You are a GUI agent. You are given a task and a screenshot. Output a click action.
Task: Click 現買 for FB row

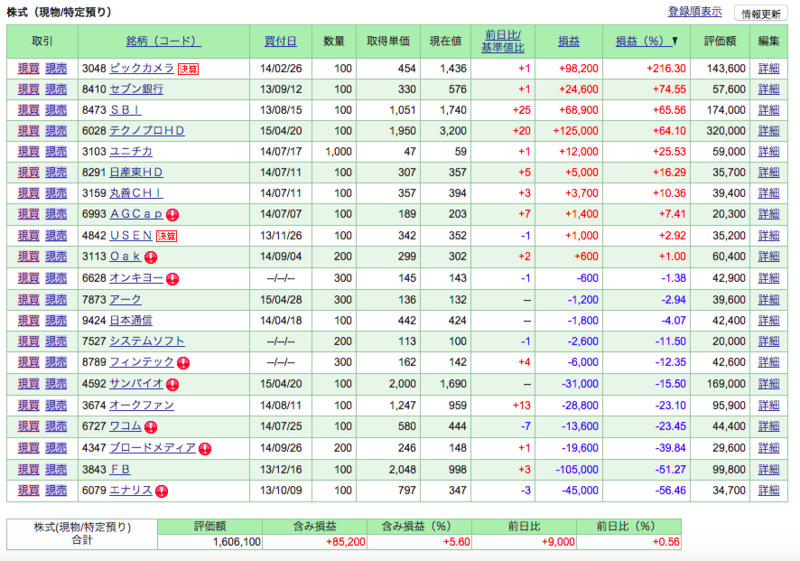pyautogui.click(x=29, y=469)
